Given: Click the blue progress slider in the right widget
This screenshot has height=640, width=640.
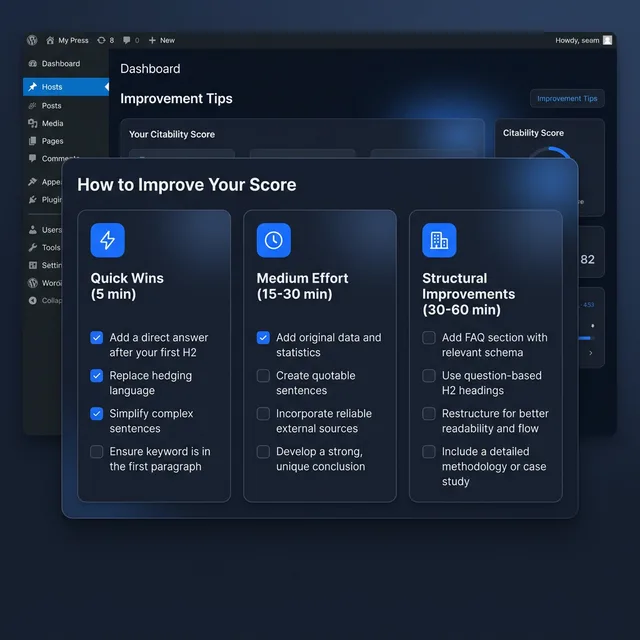Looking at the screenshot, I should 585,338.
